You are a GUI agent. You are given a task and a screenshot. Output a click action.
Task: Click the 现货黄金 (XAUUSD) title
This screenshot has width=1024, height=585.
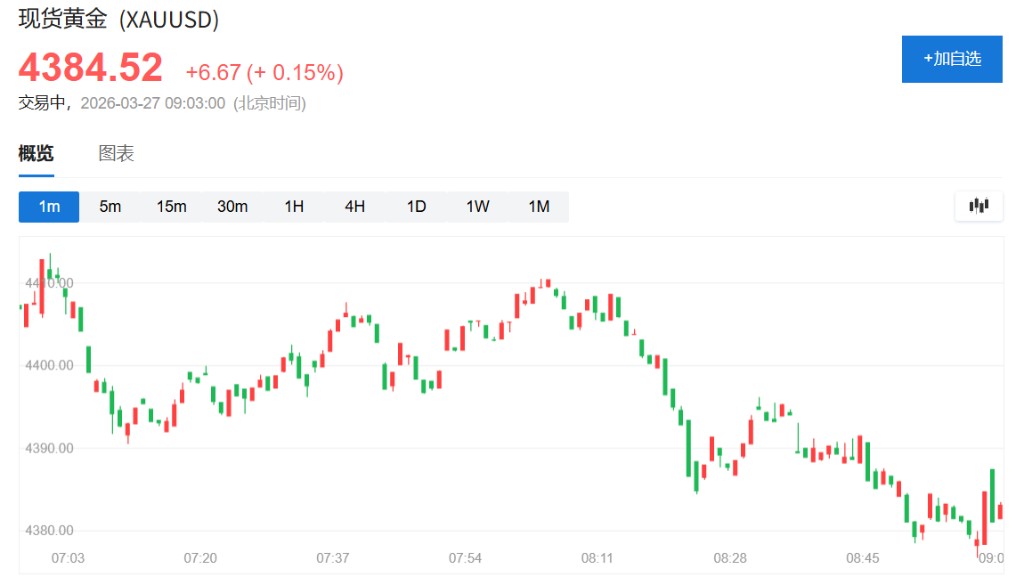click(x=119, y=19)
